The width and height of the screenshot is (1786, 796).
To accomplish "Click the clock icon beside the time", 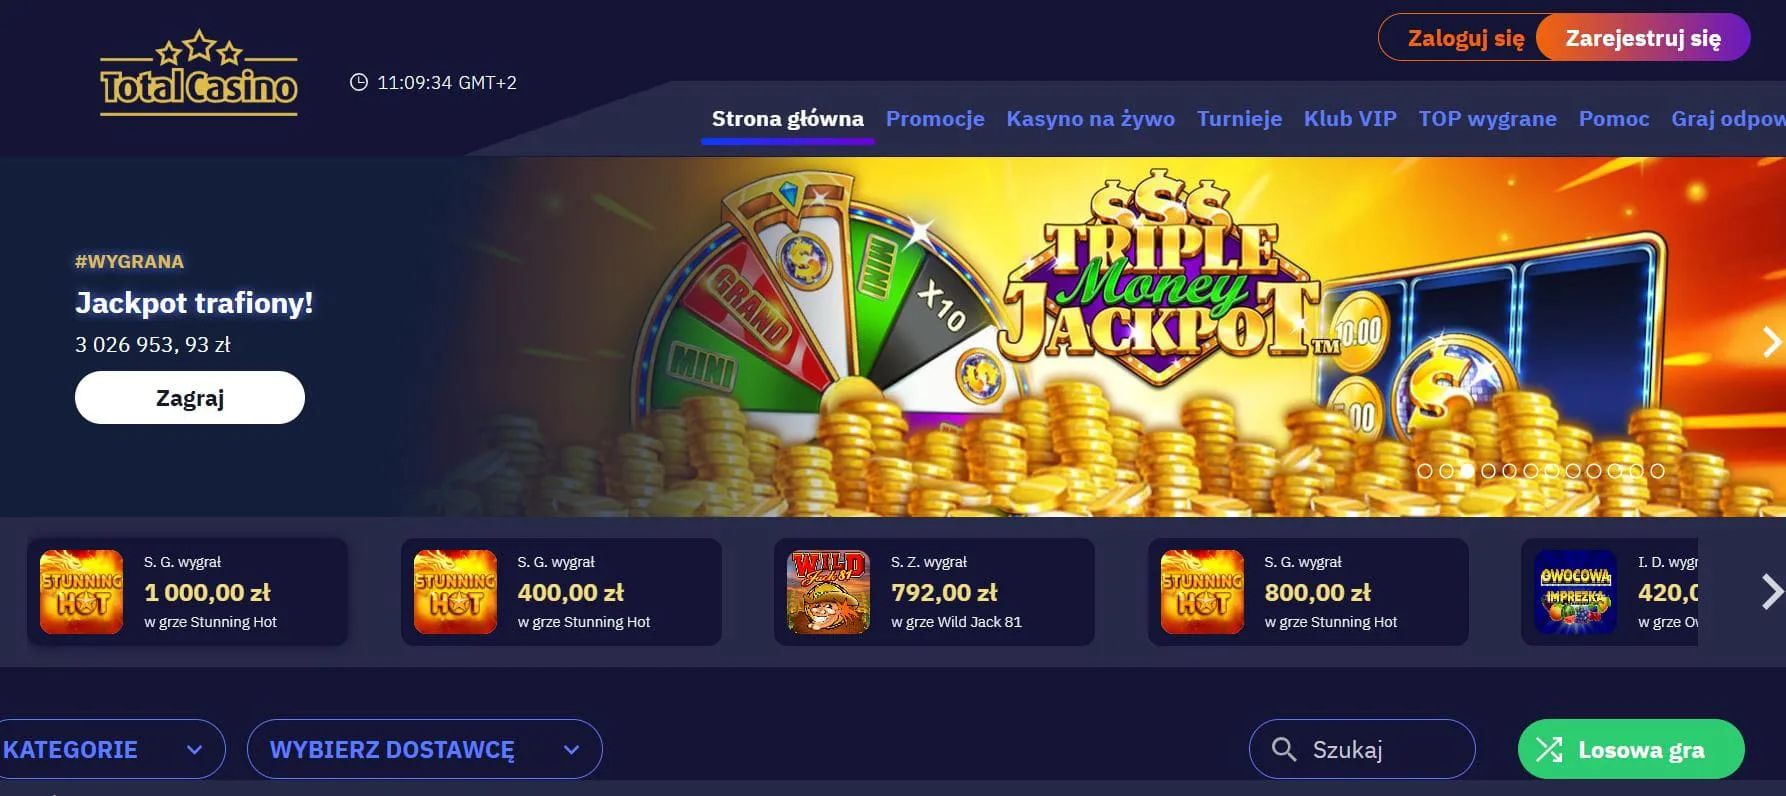I will click(358, 82).
